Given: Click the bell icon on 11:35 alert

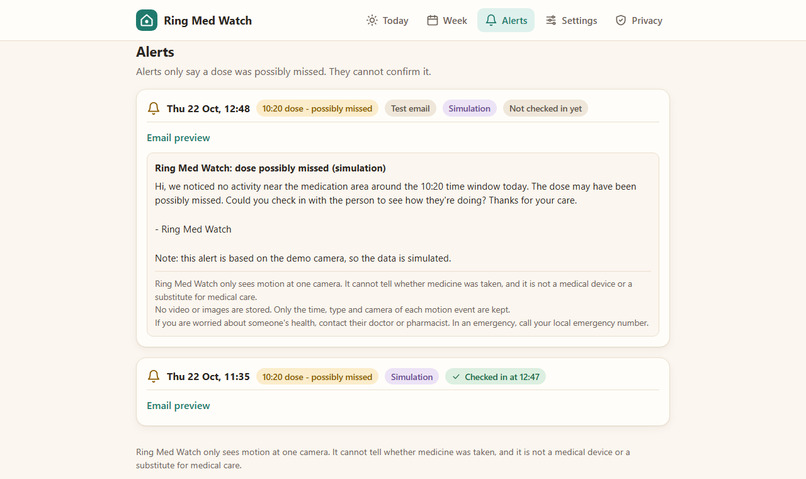Looking at the screenshot, I should pyautogui.click(x=153, y=376).
